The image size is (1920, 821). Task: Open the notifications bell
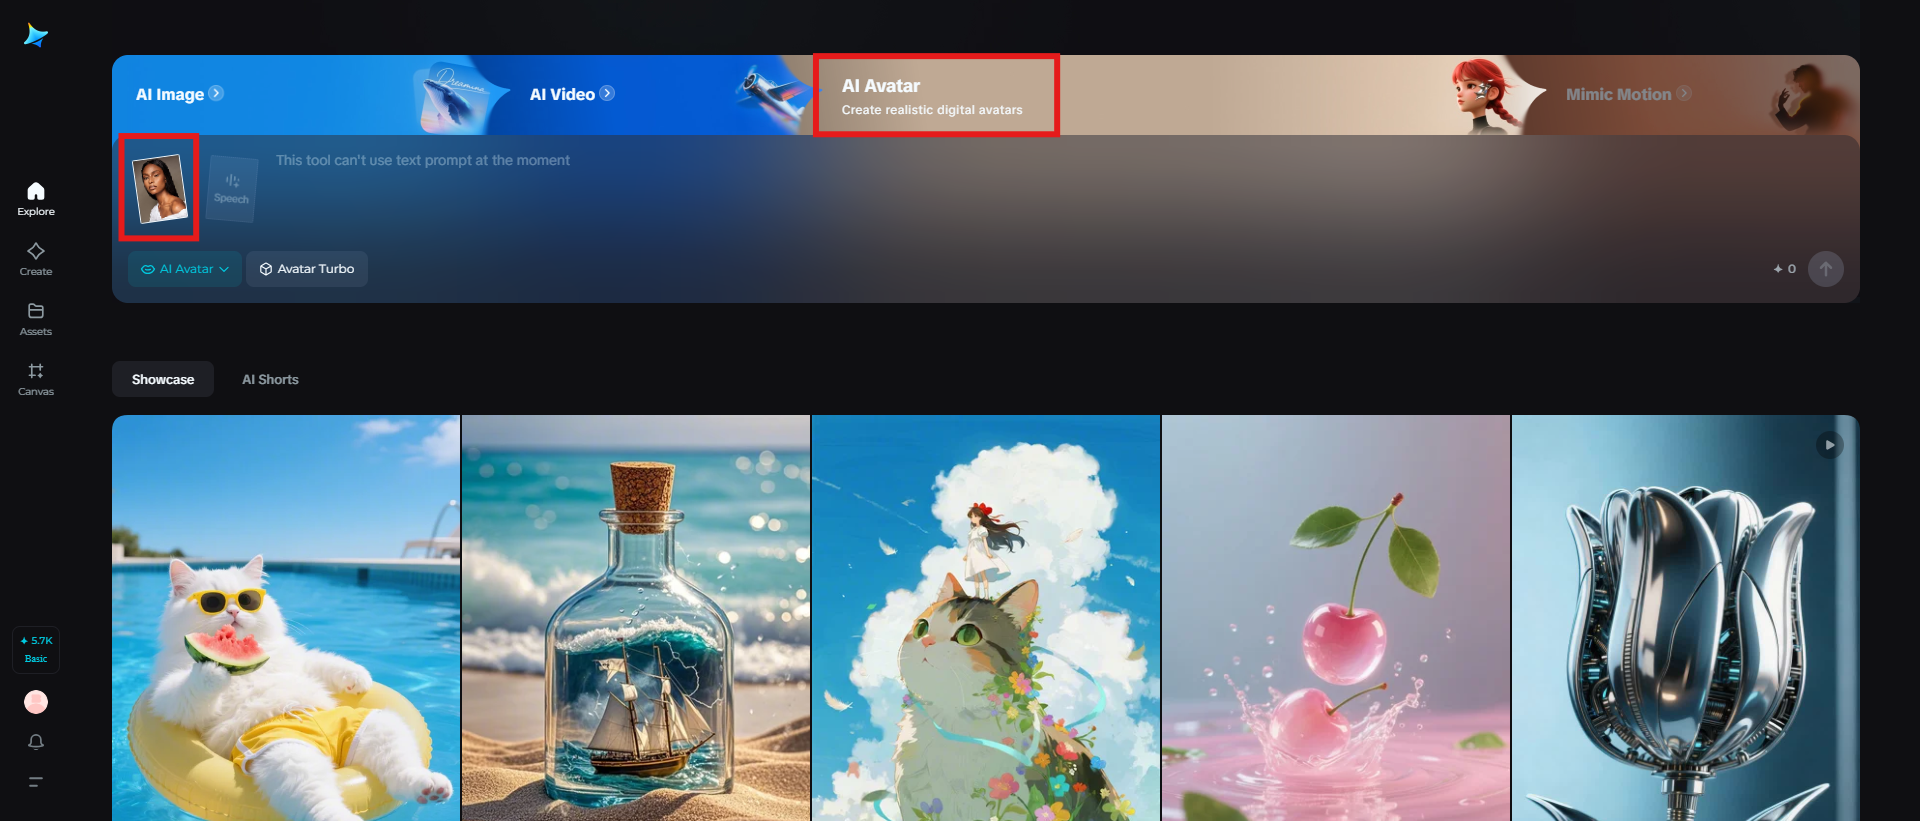point(36,742)
